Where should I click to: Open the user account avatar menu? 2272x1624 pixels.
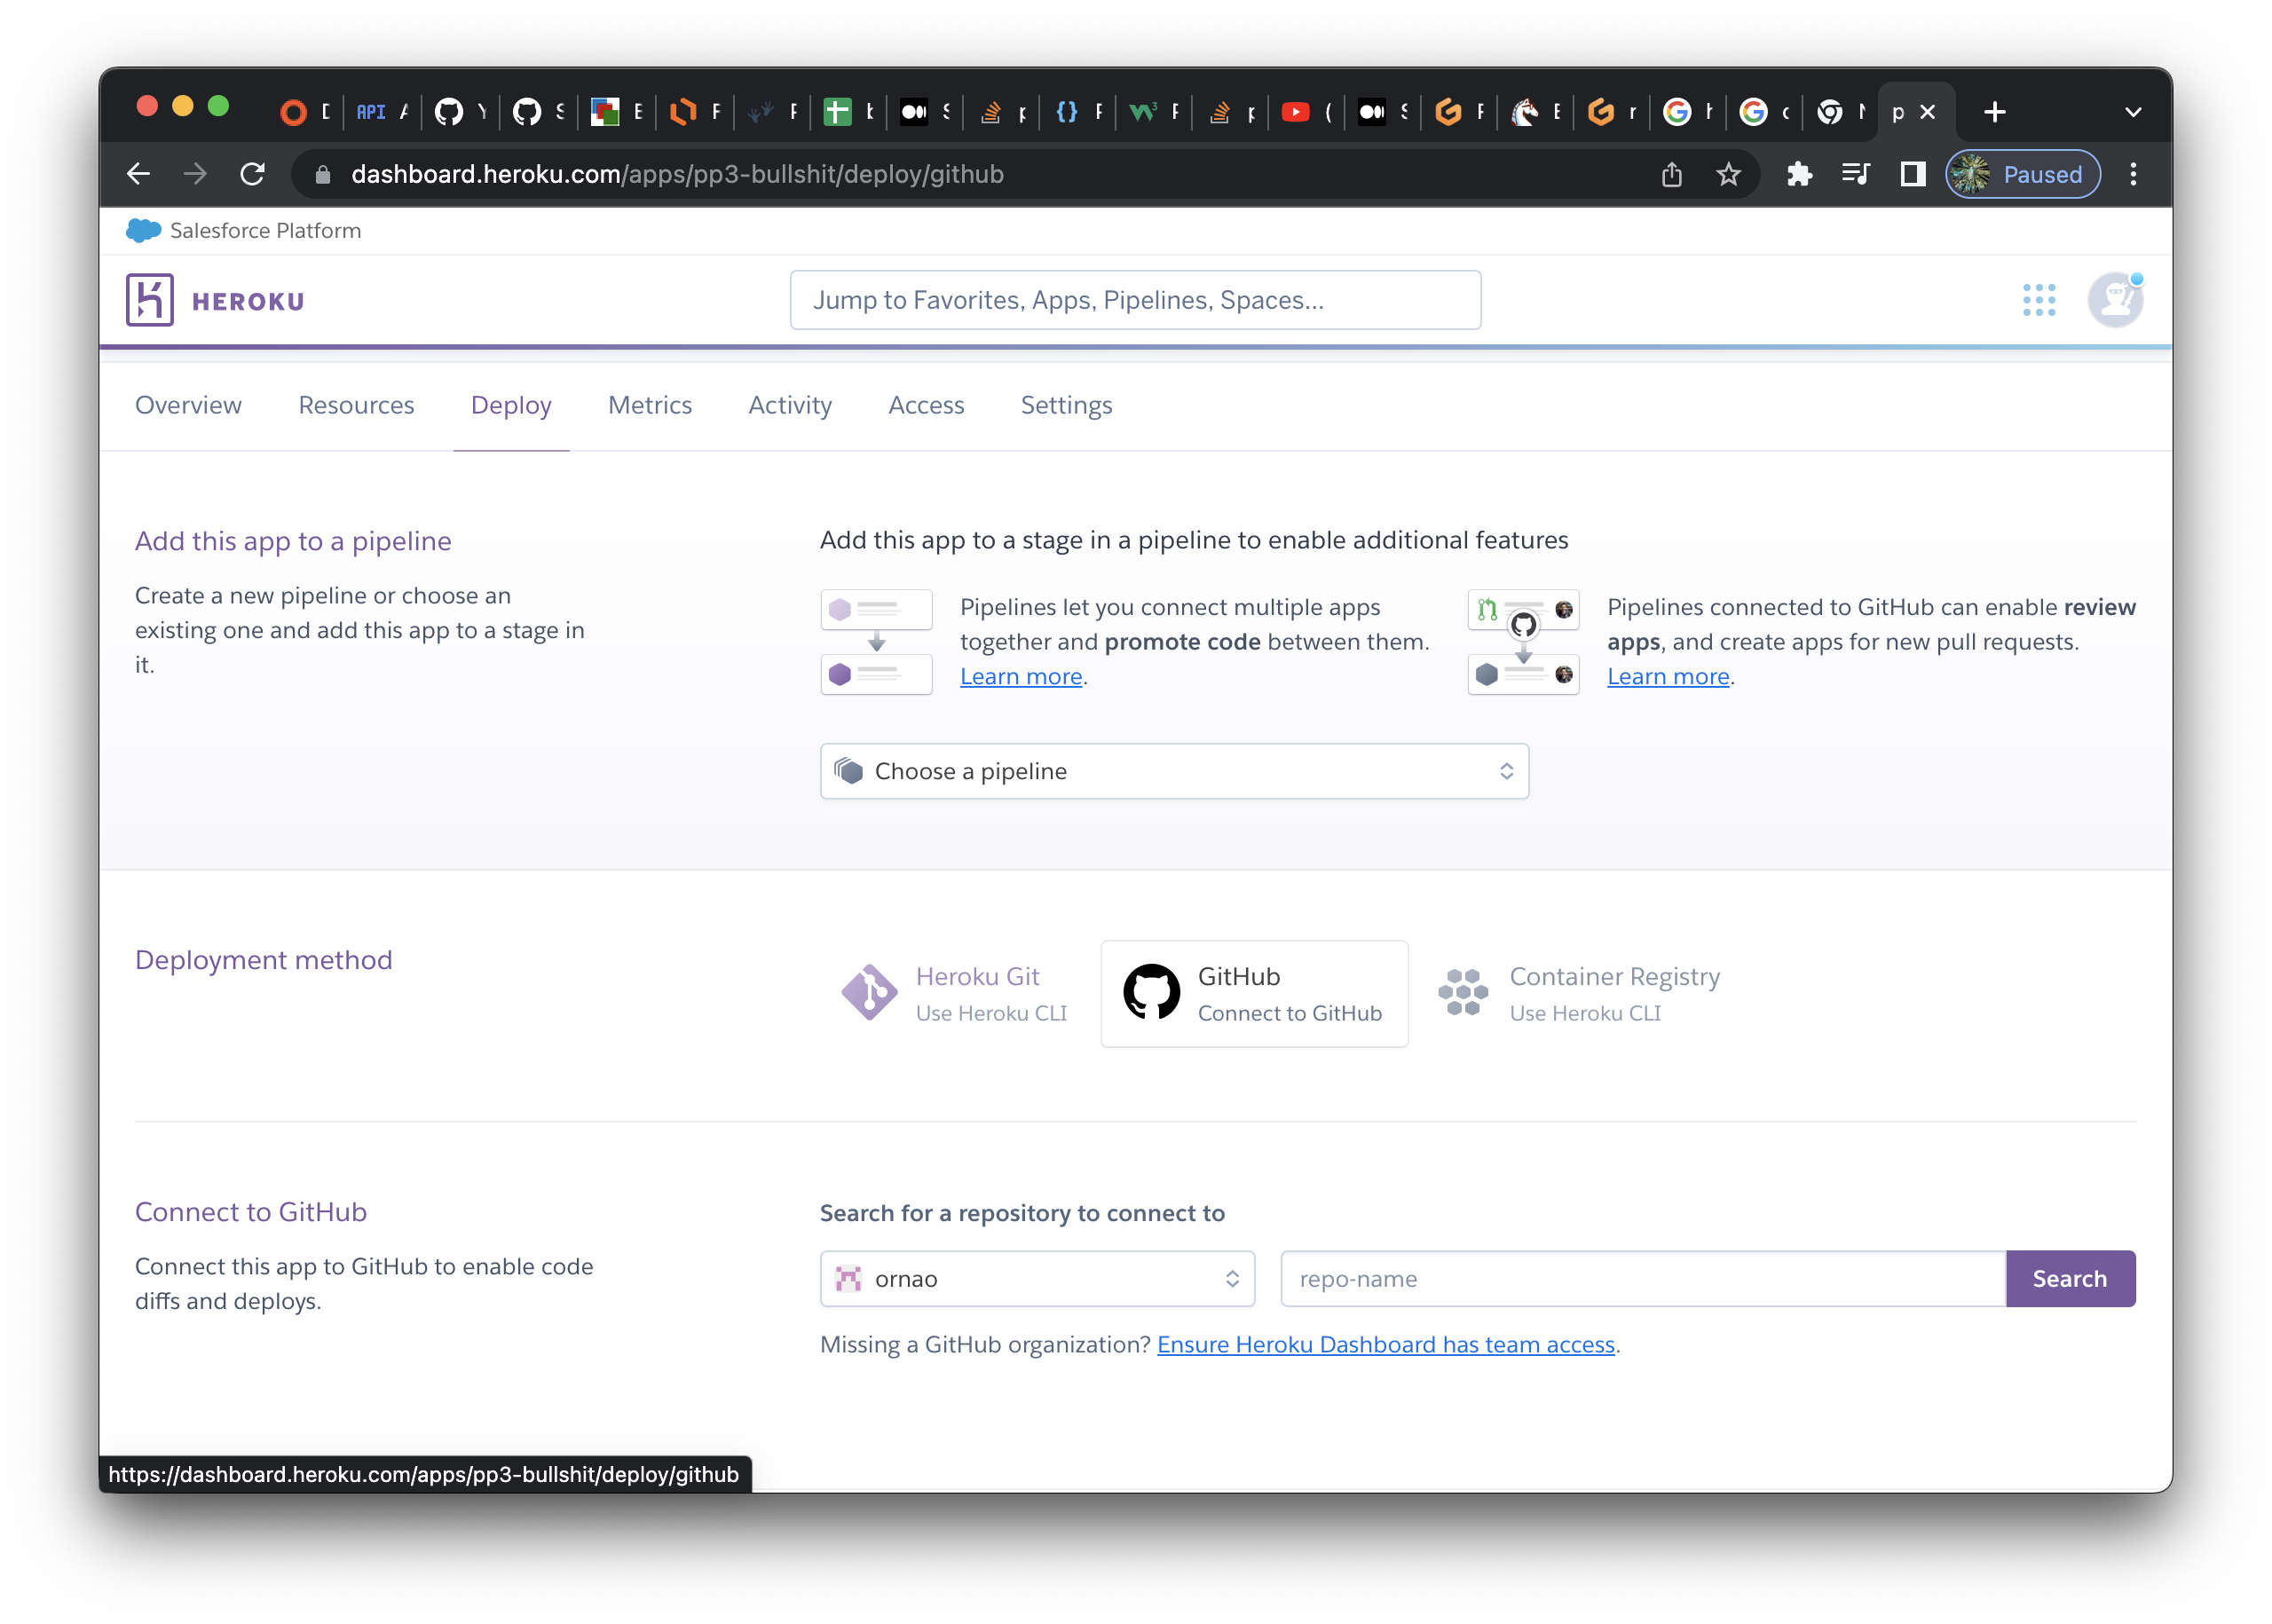tap(2115, 300)
